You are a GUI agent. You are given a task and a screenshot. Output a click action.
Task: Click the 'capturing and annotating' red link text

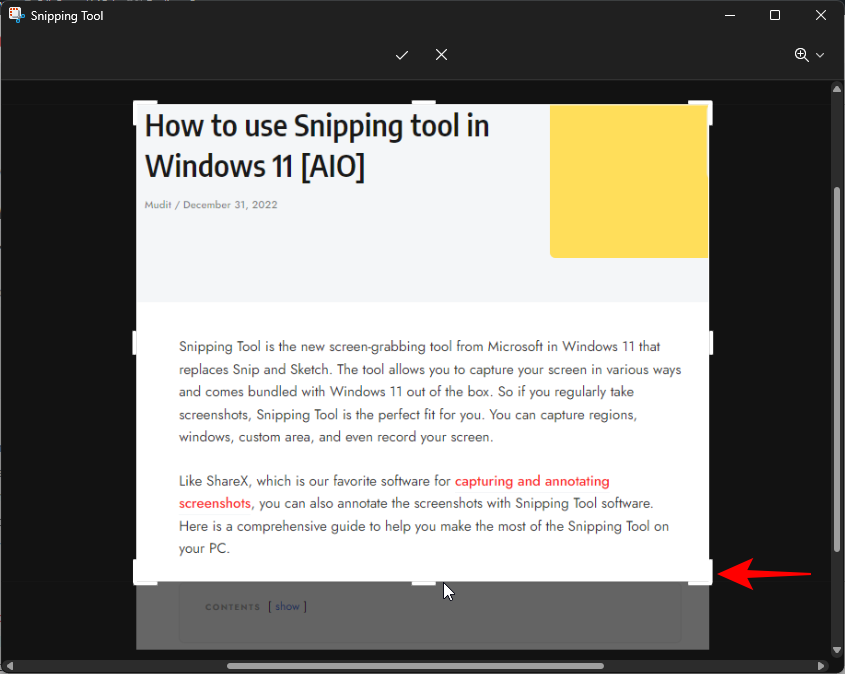coord(532,481)
